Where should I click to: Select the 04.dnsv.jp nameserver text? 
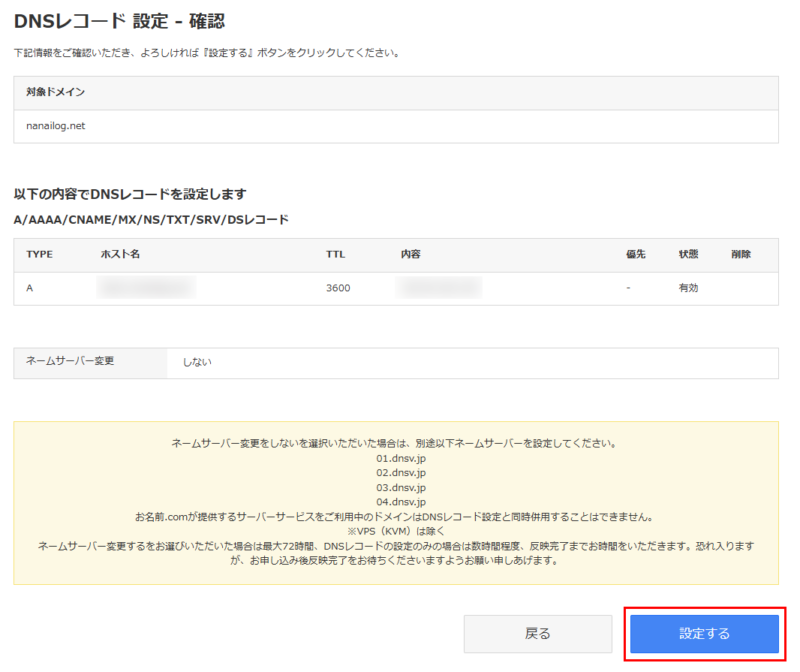[401, 501]
